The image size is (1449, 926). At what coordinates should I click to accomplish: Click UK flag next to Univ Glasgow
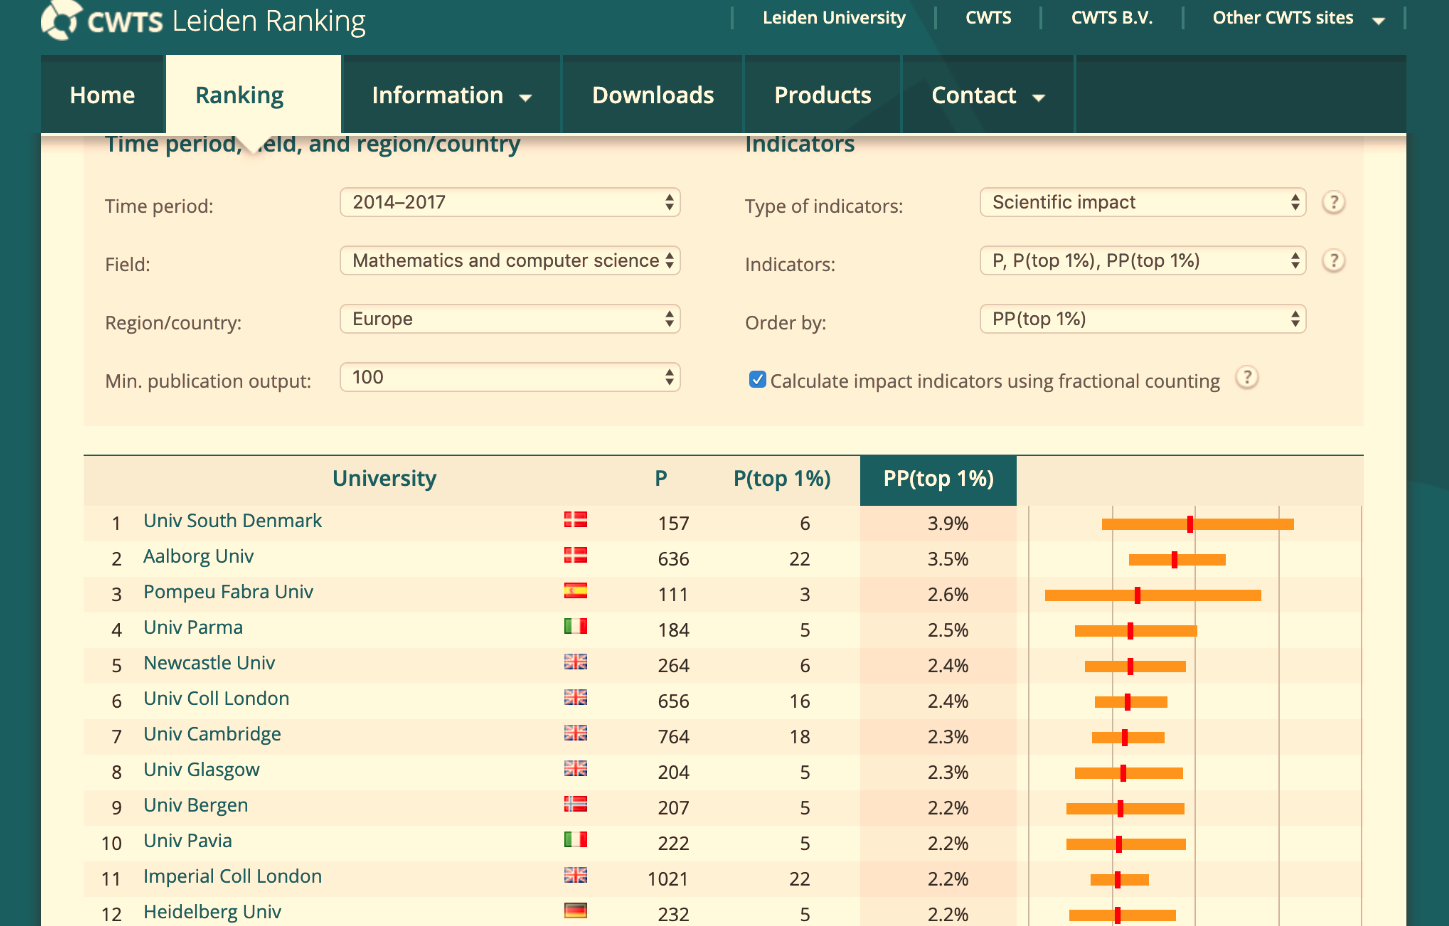pyautogui.click(x=575, y=768)
